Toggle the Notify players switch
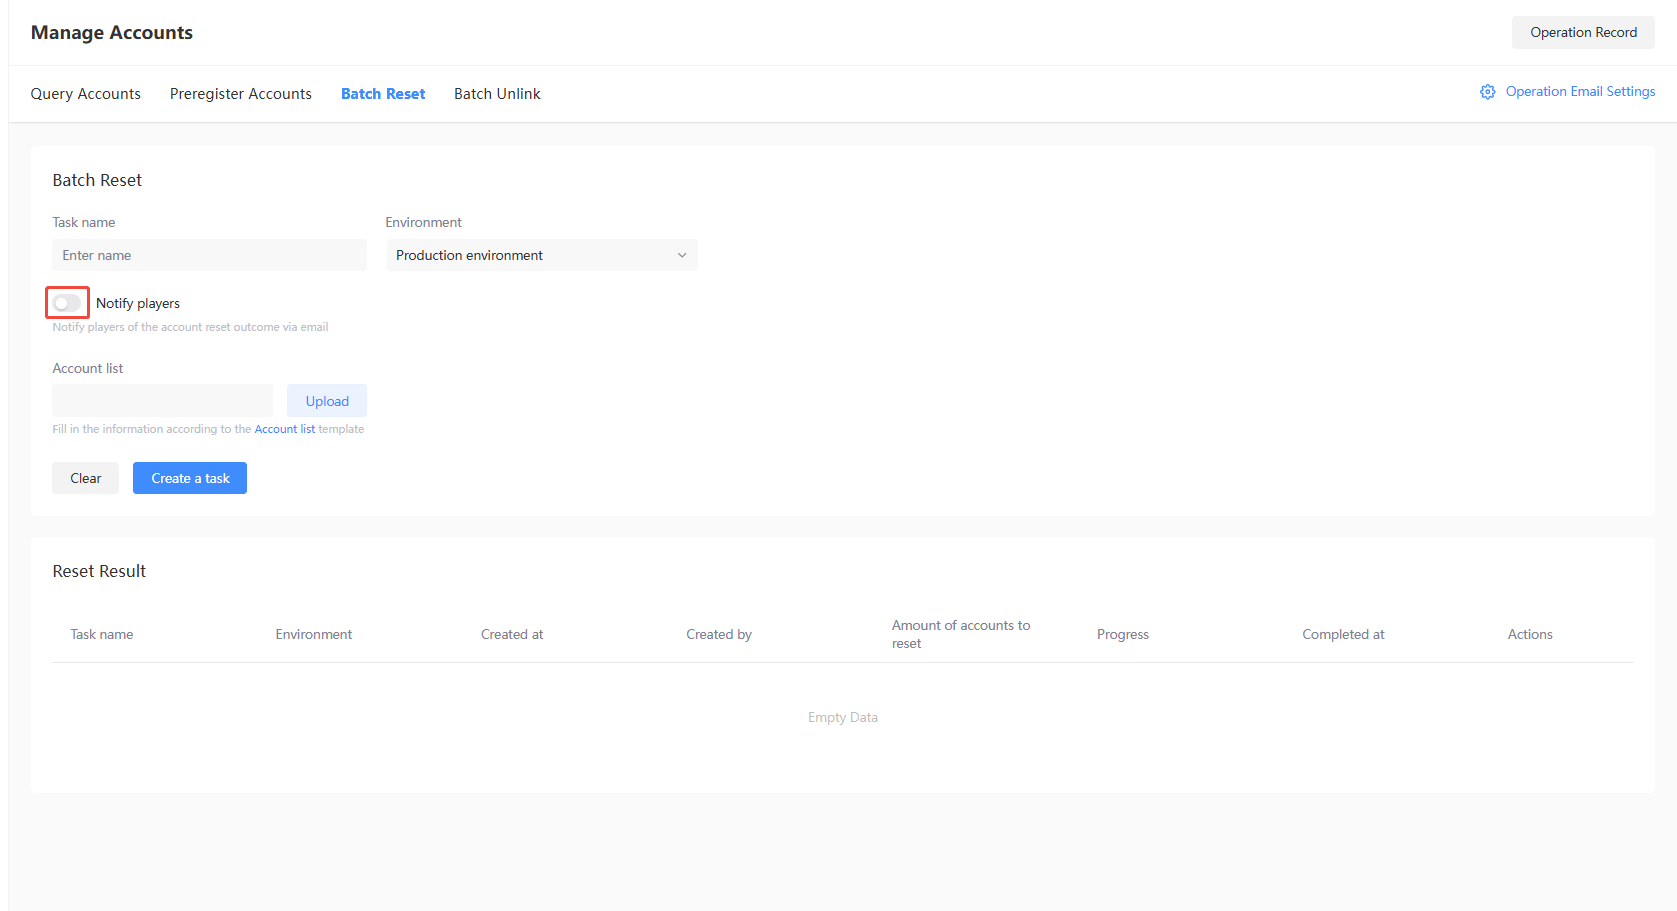Viewport: 1677px width, 911px height. (67, 303)
